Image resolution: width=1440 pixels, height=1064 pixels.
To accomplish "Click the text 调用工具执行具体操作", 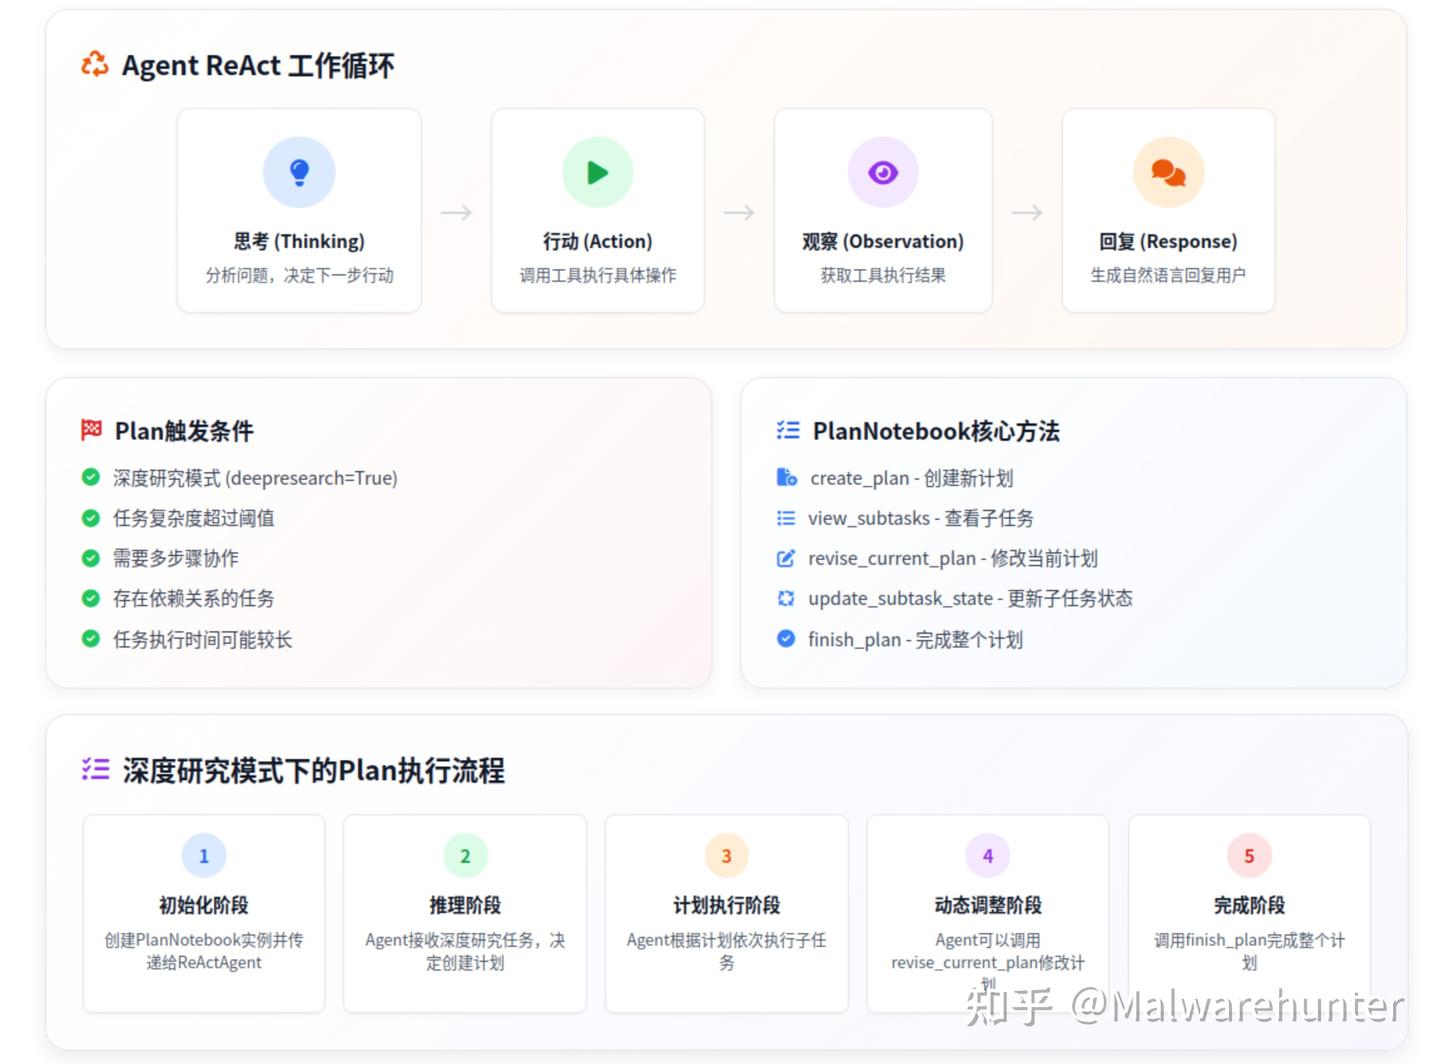I will tap(598, 275).
